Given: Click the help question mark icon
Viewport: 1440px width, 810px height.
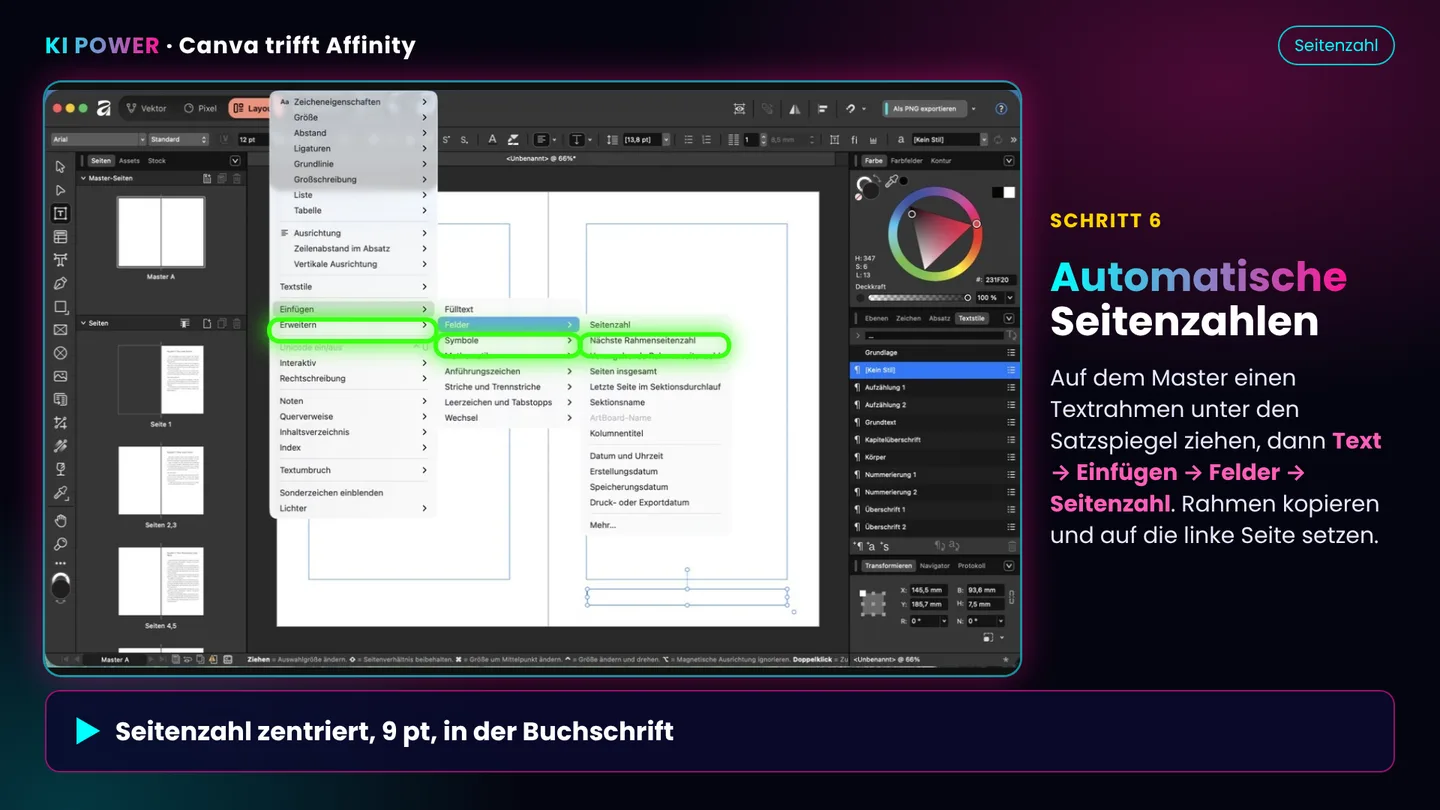Looking at the screenshot, I should pos(1001,108).
